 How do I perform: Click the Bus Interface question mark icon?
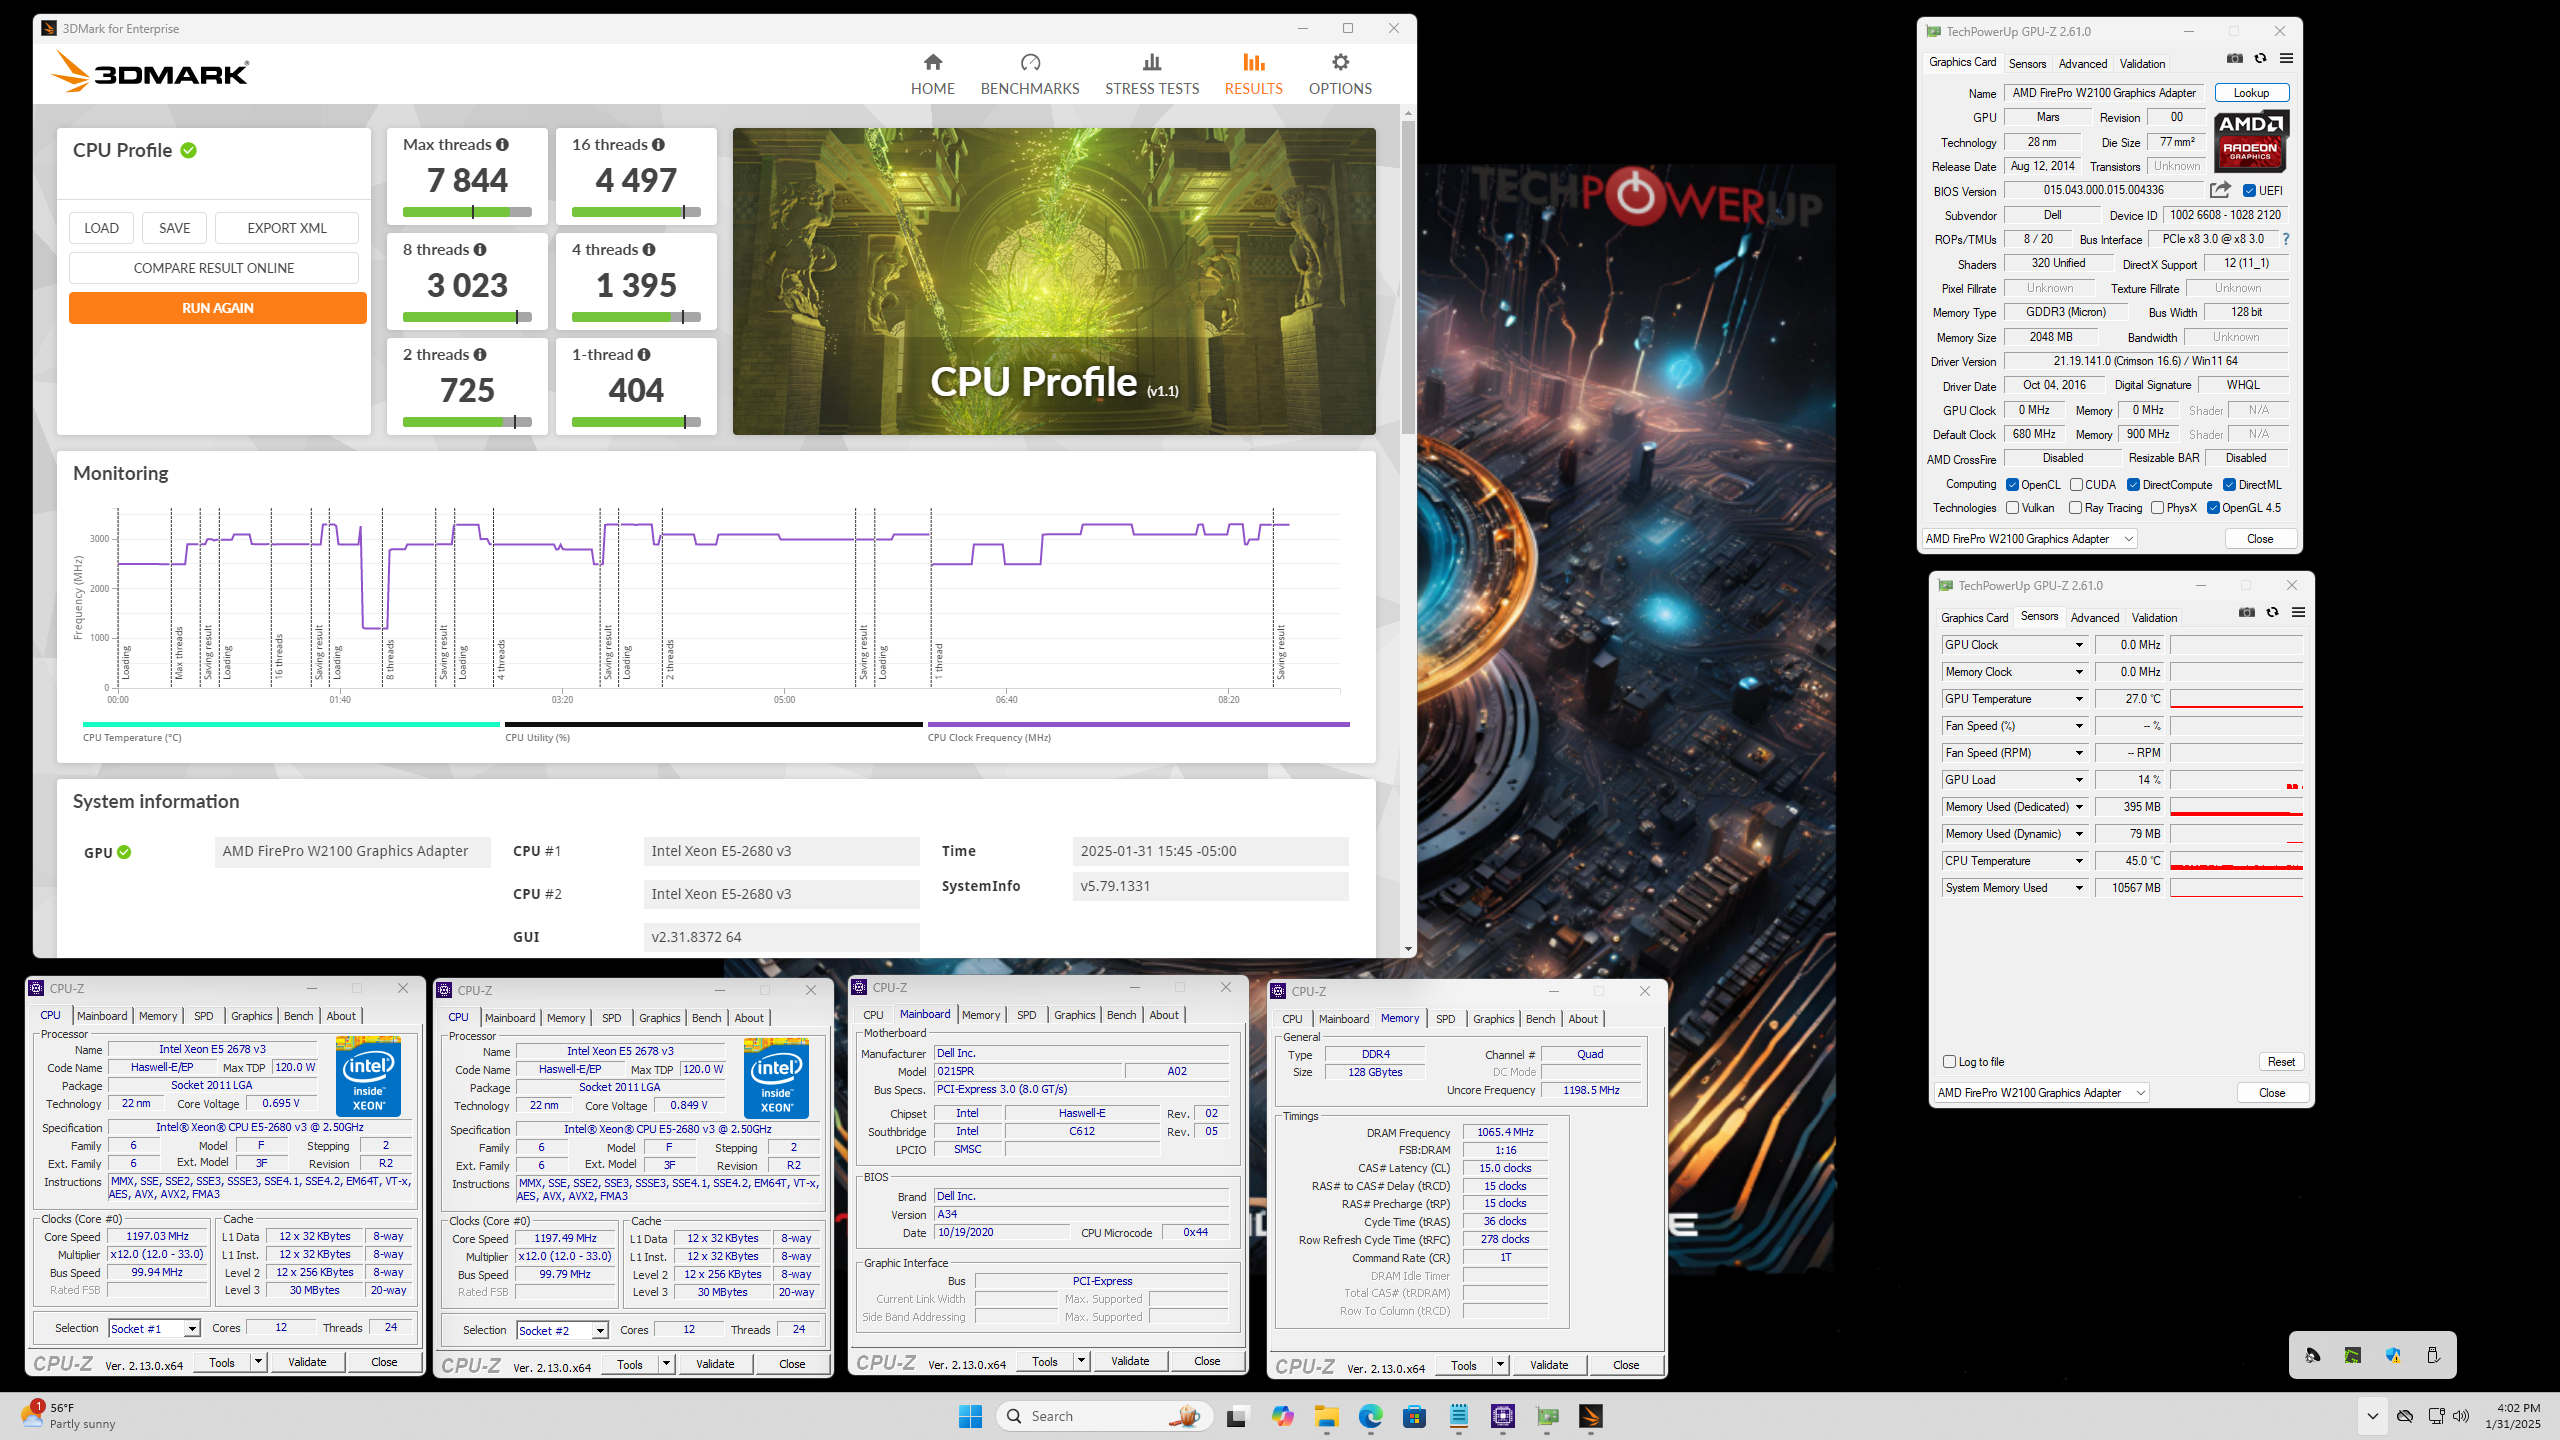[x=2286, y=239]
